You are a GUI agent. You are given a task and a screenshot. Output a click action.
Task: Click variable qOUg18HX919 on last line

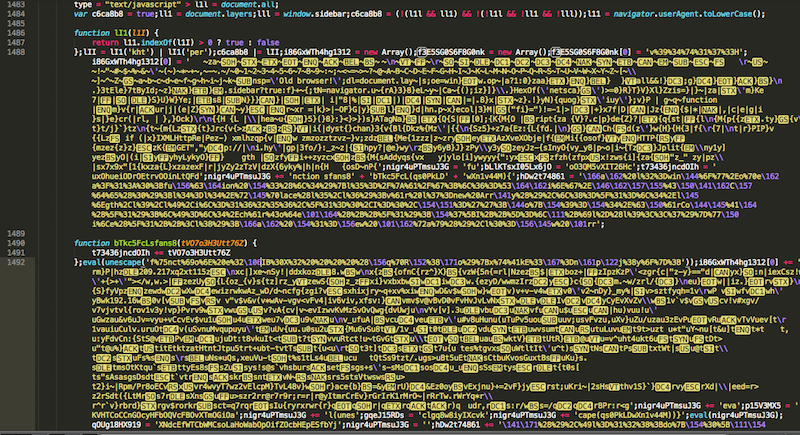[x=117, y=425]
